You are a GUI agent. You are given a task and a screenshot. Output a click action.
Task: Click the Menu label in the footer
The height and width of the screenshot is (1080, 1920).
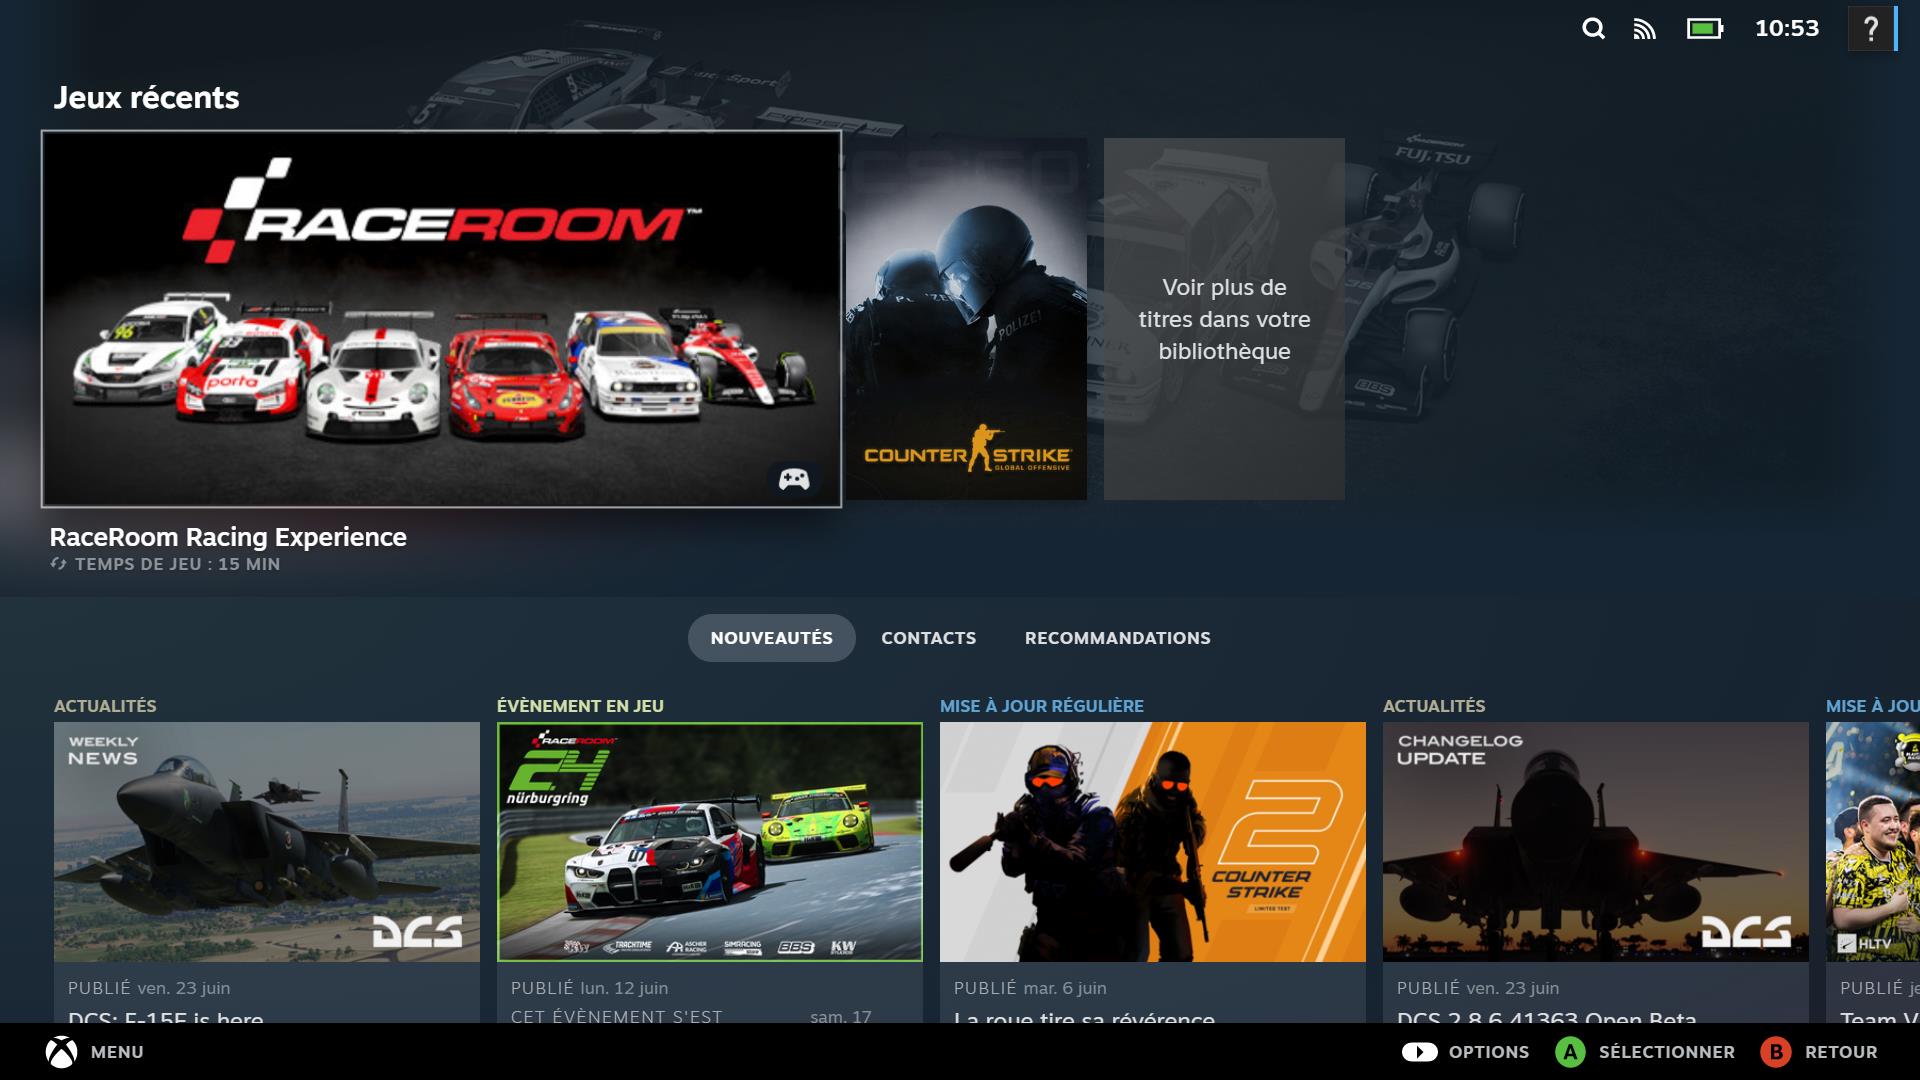click(117, 1052)
